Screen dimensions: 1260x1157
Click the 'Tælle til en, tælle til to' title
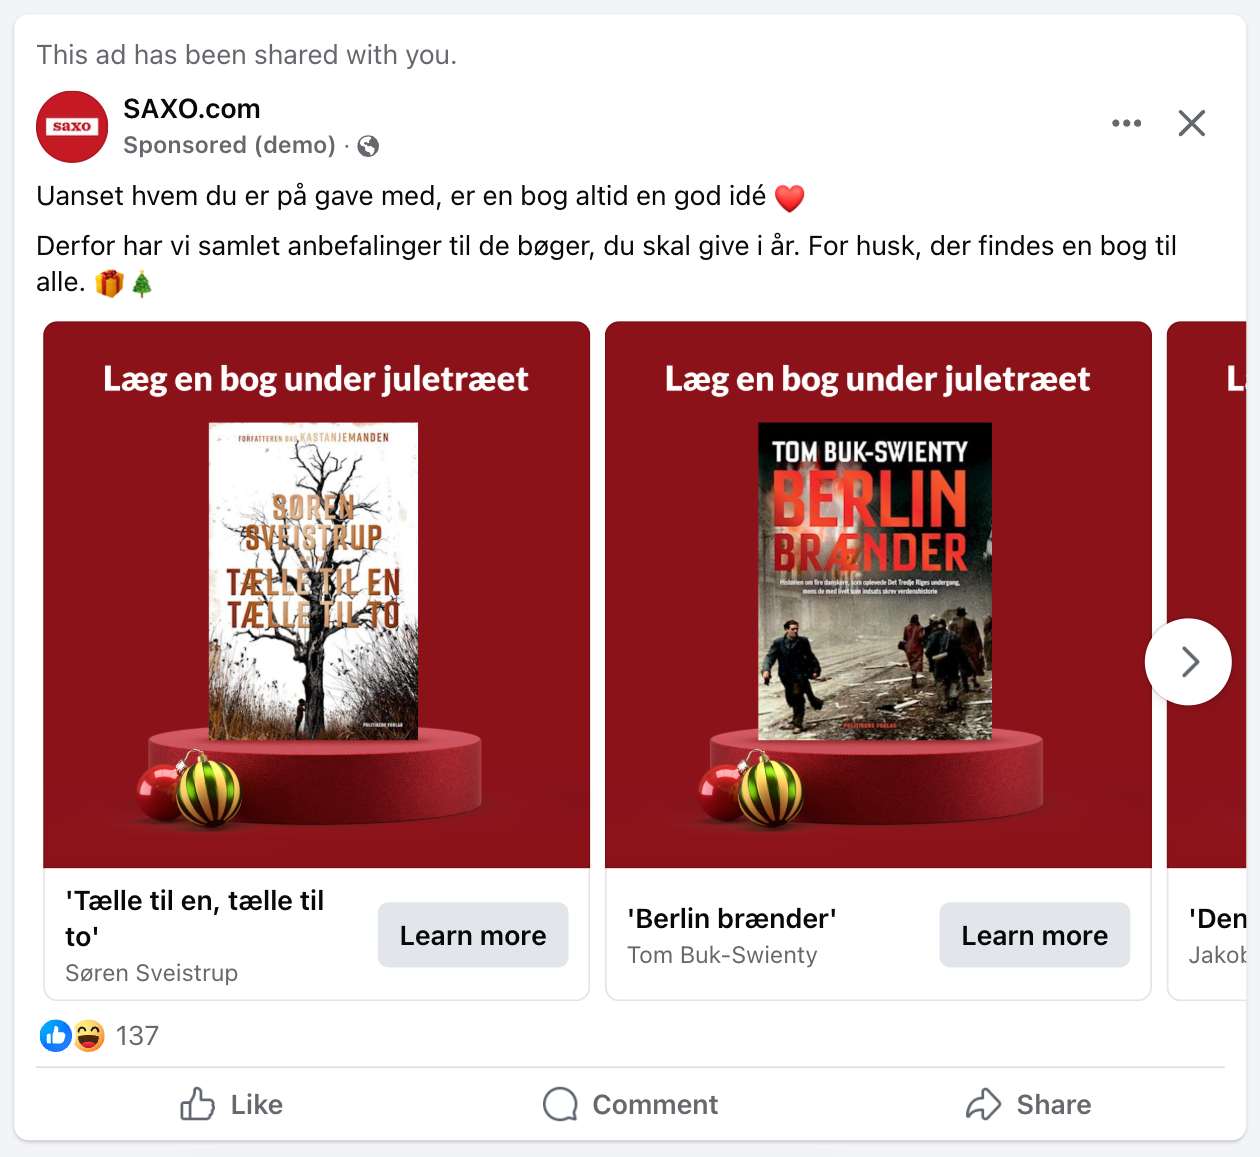195,918
